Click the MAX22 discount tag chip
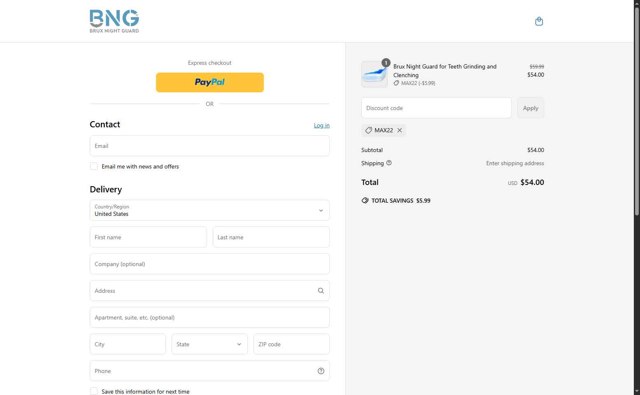640x395 pixels. (x=383, y=130)
